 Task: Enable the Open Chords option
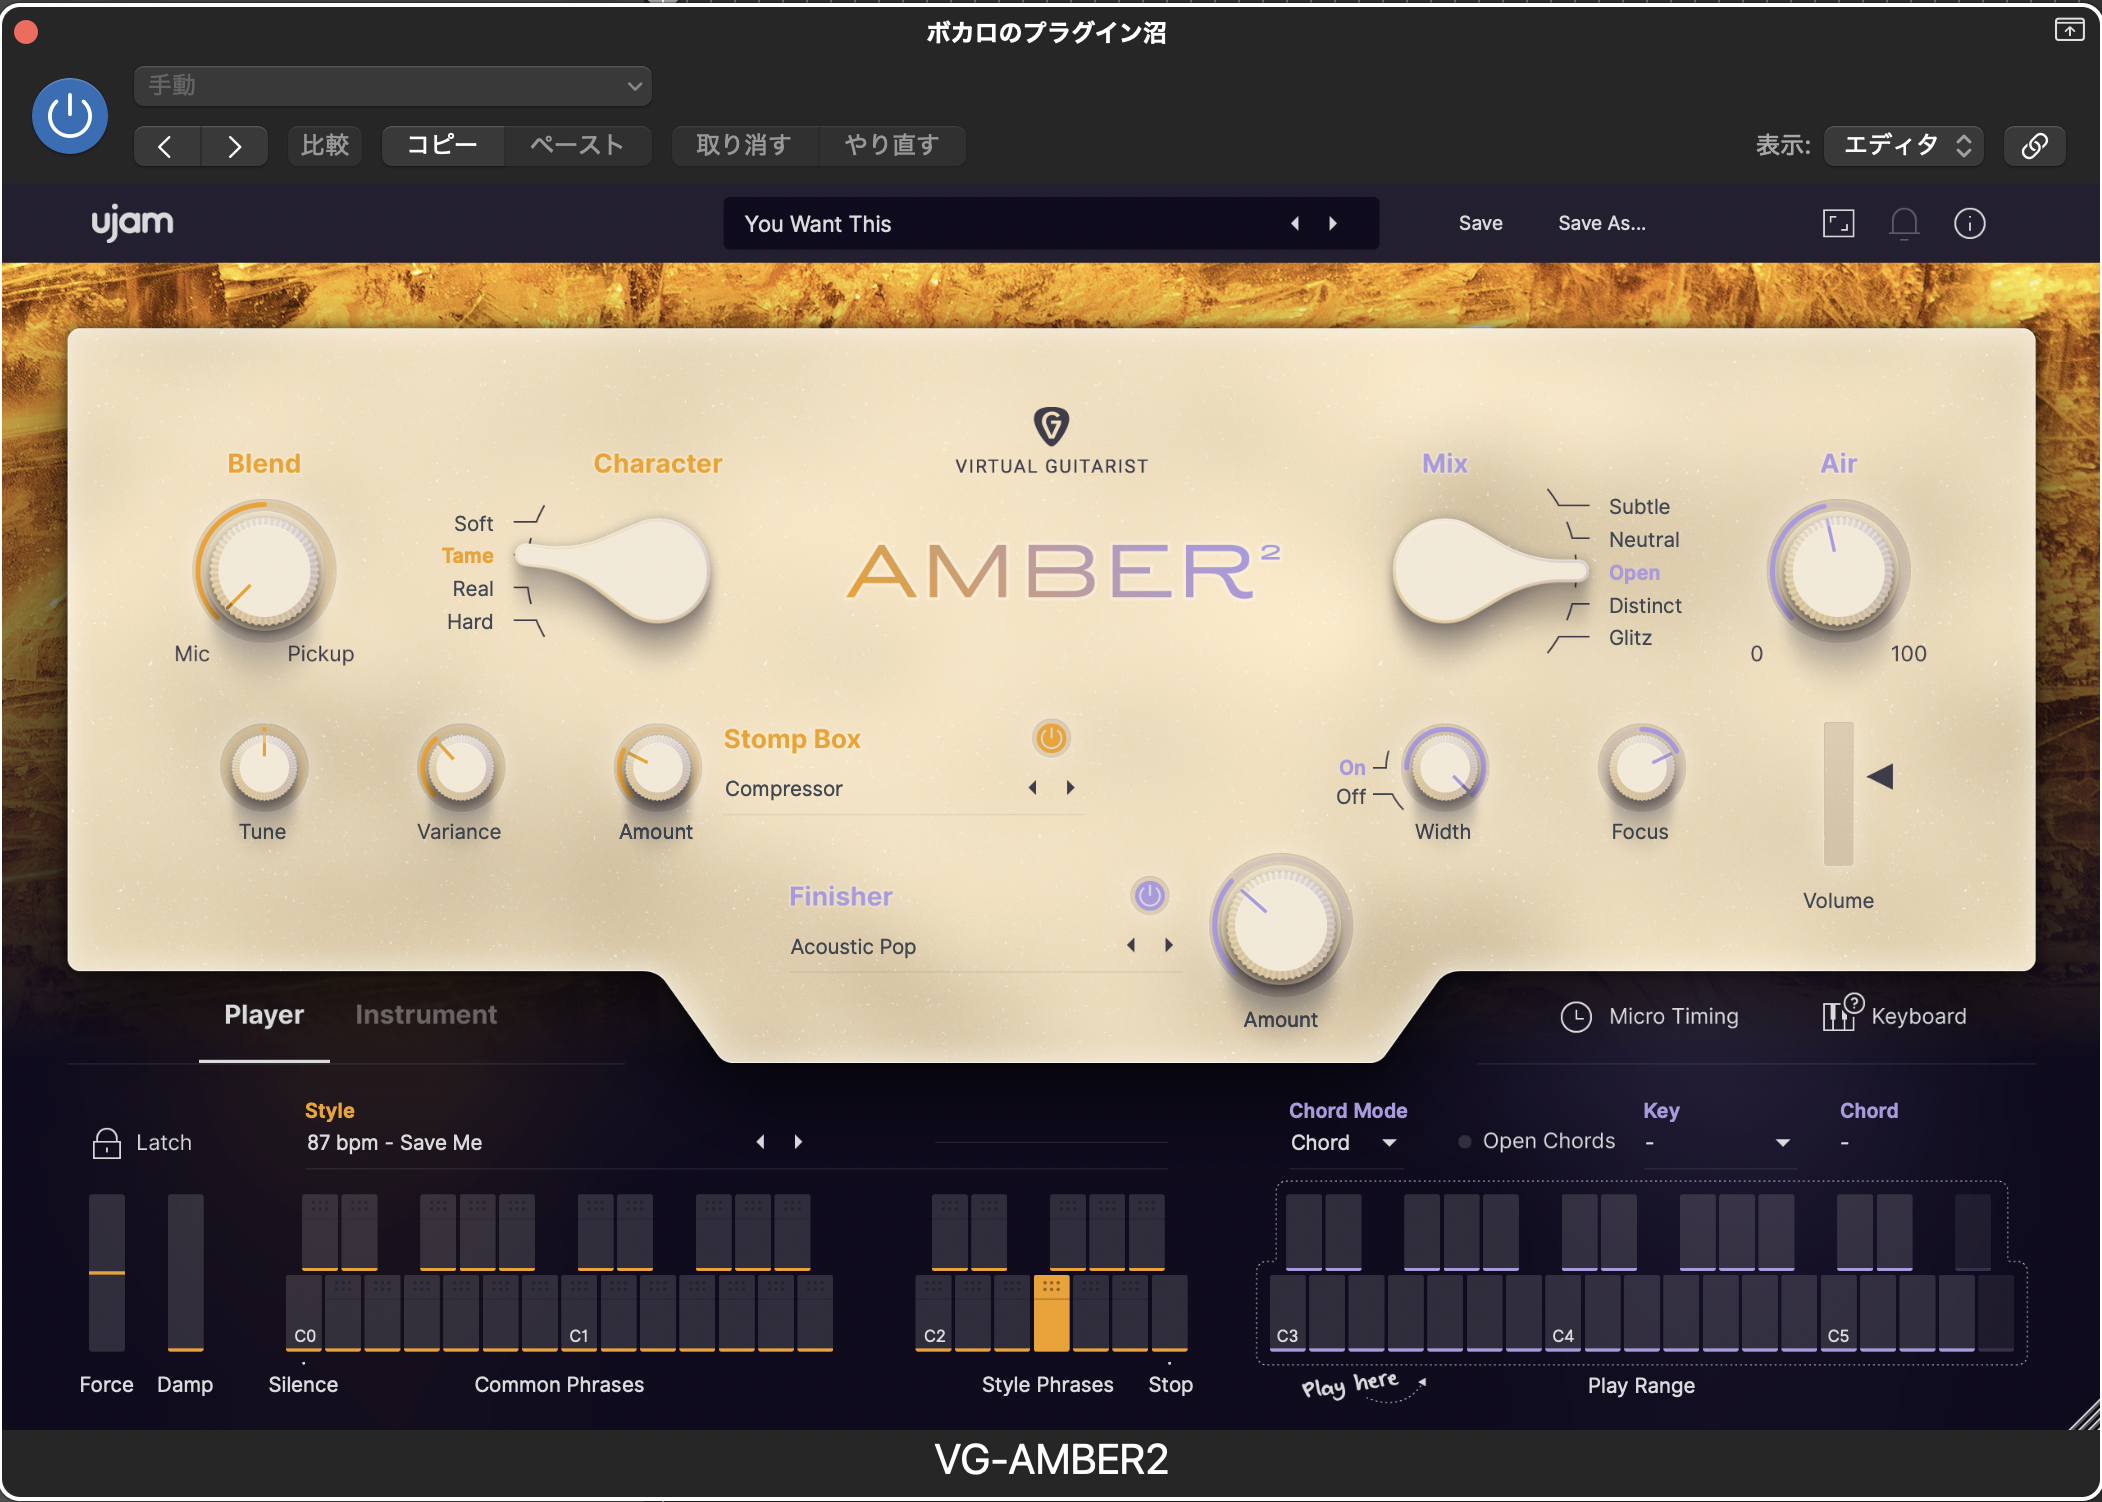(x=1538, y=1141)
